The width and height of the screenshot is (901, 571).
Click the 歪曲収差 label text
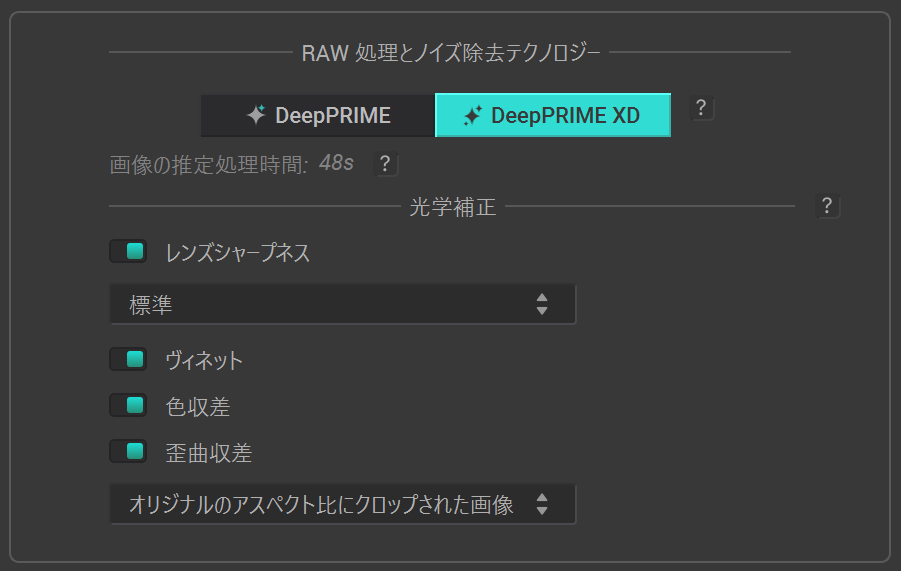click(208, 453)
